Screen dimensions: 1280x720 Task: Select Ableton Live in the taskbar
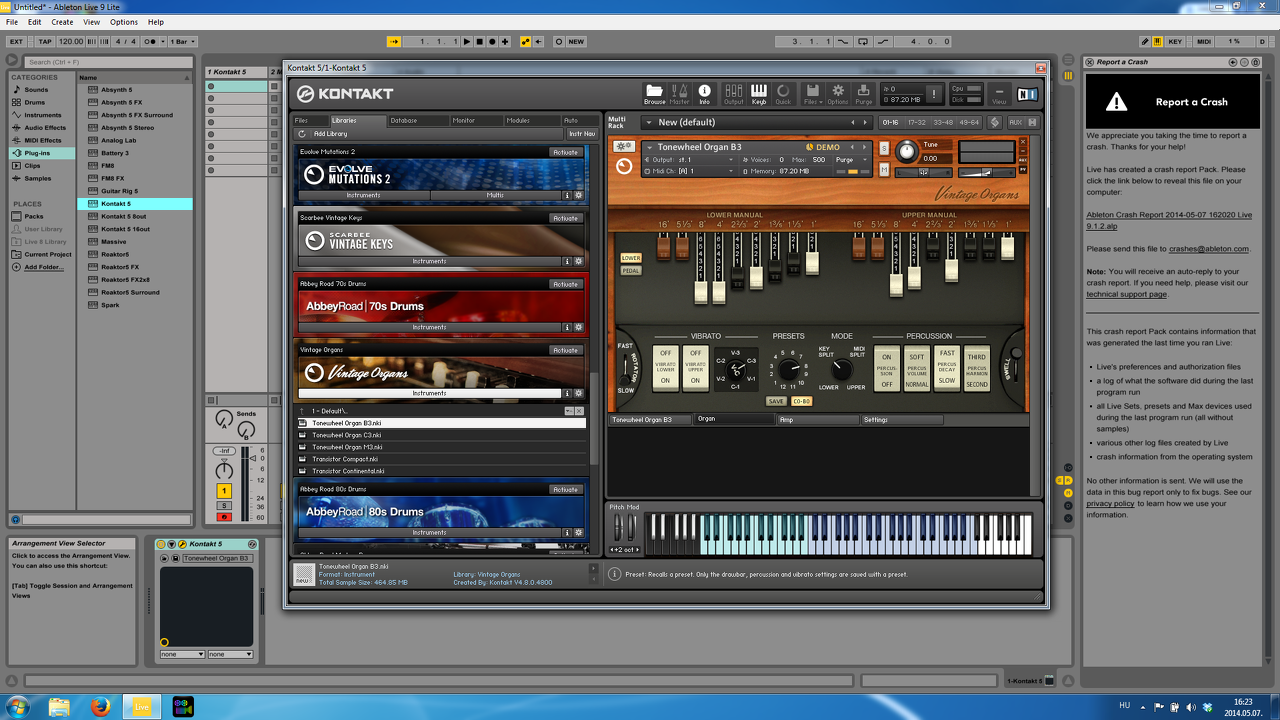pyautogui.click(x=141, y=706)
